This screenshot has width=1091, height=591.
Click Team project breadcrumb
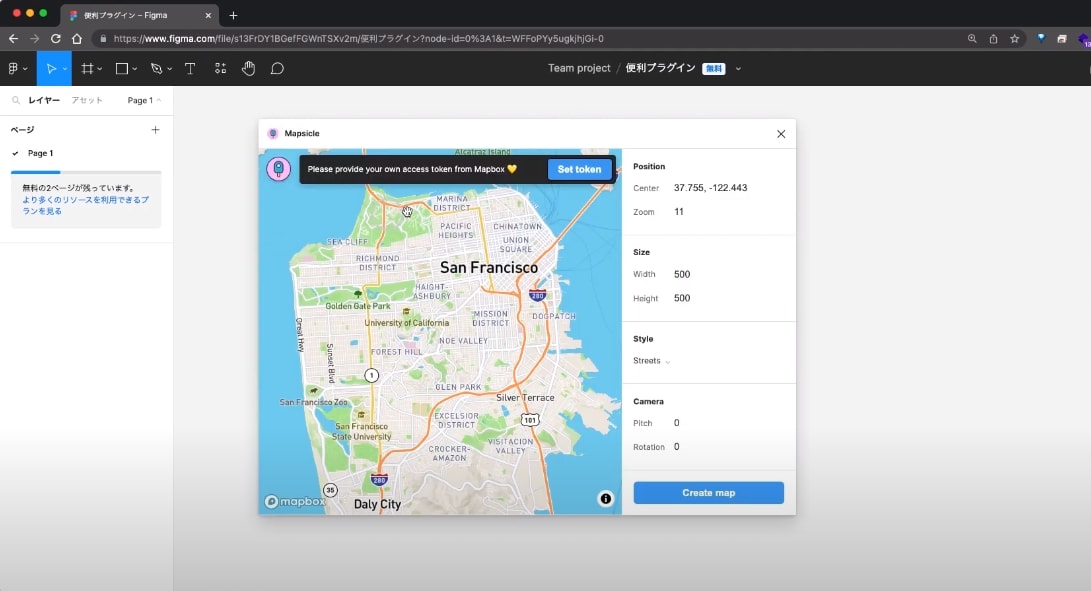tap(579, 68)
